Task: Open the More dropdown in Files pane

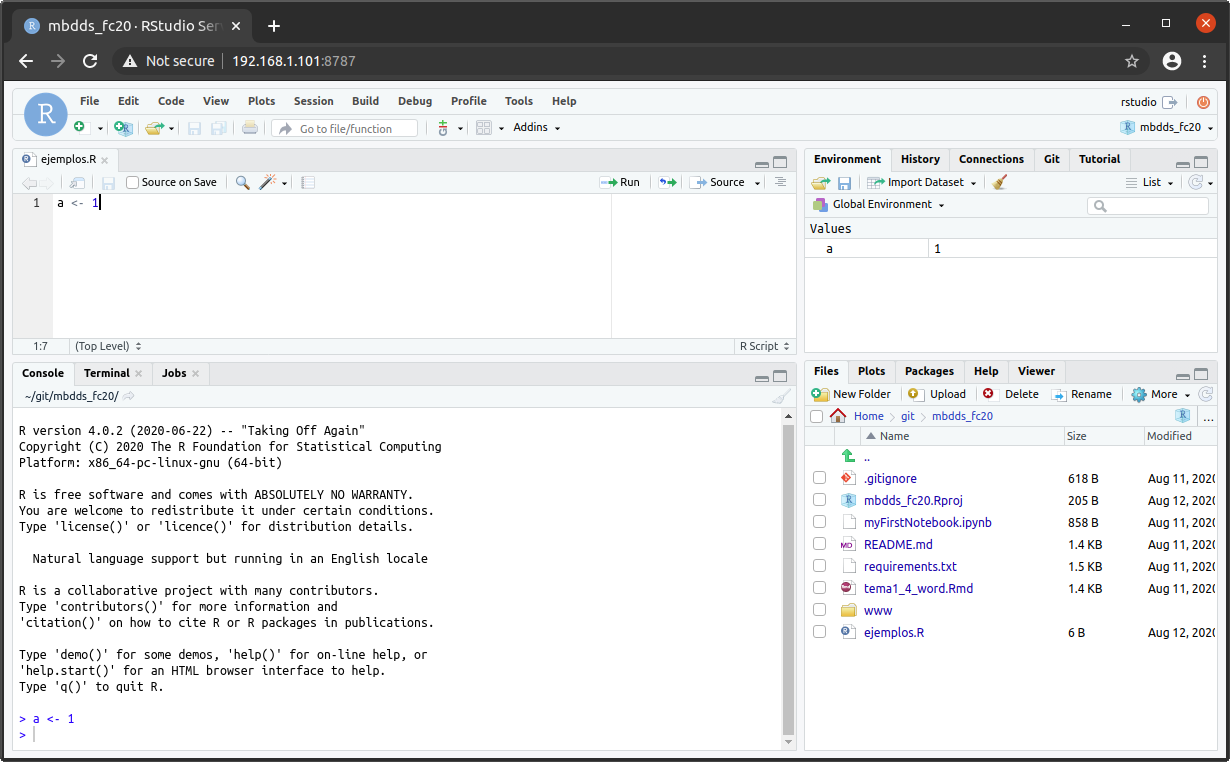Action: click(x=1161, y=394)
